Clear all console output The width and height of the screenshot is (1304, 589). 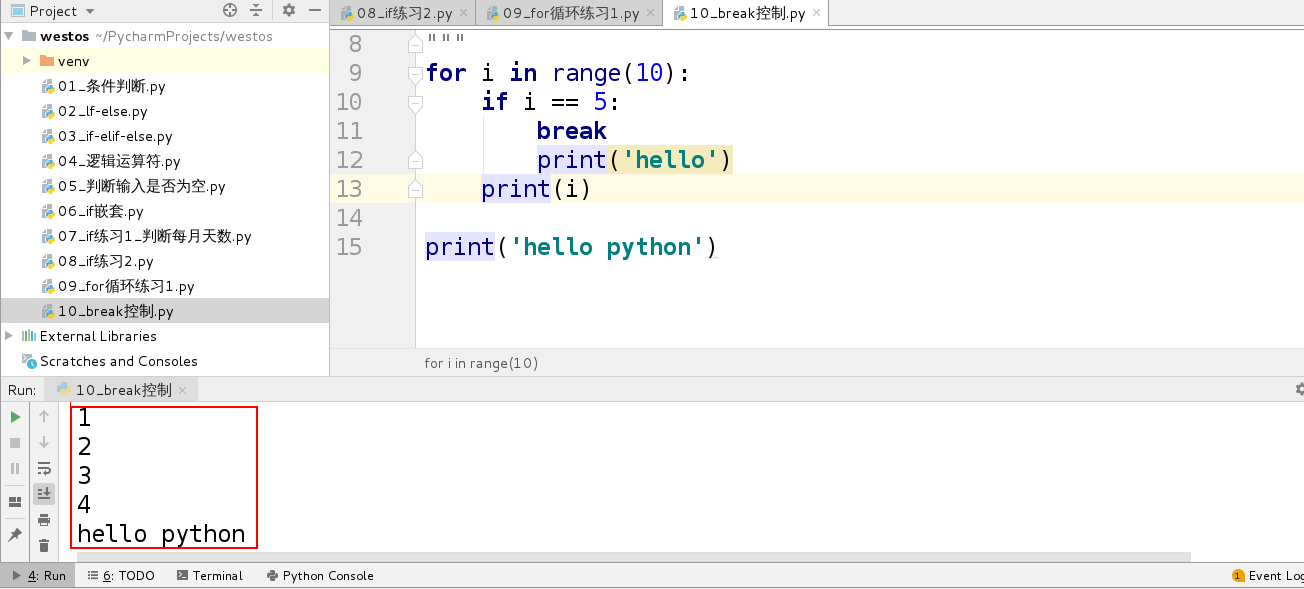point(44,545)
